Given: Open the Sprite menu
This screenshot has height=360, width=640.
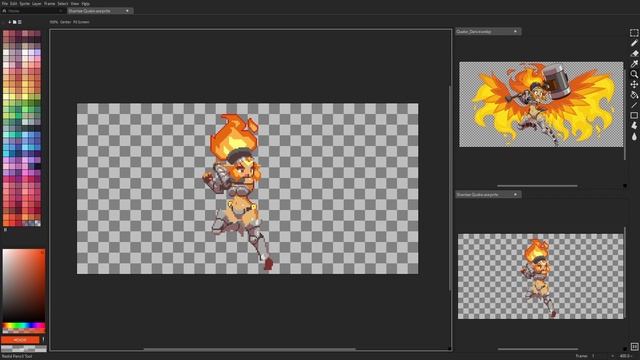Looking at the screenshot, I should 25,4.
